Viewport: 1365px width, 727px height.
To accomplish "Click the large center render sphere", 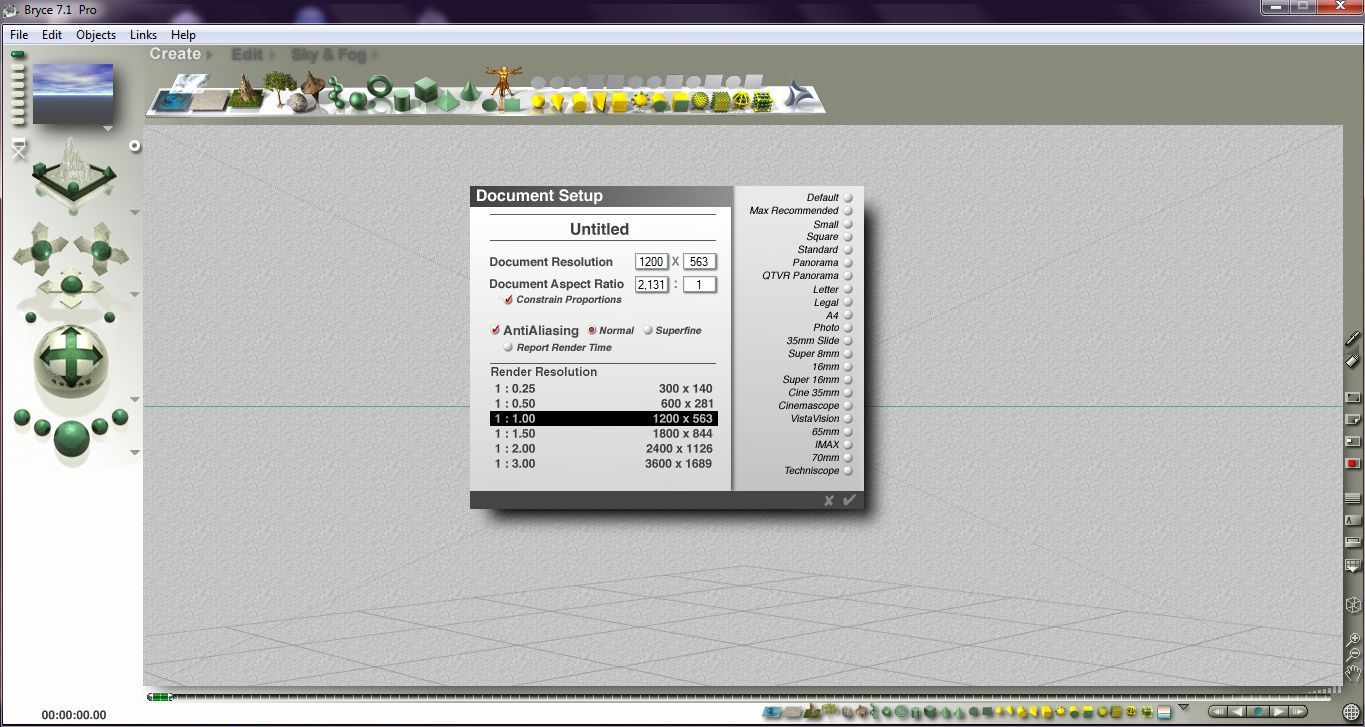I will (71, 437).
